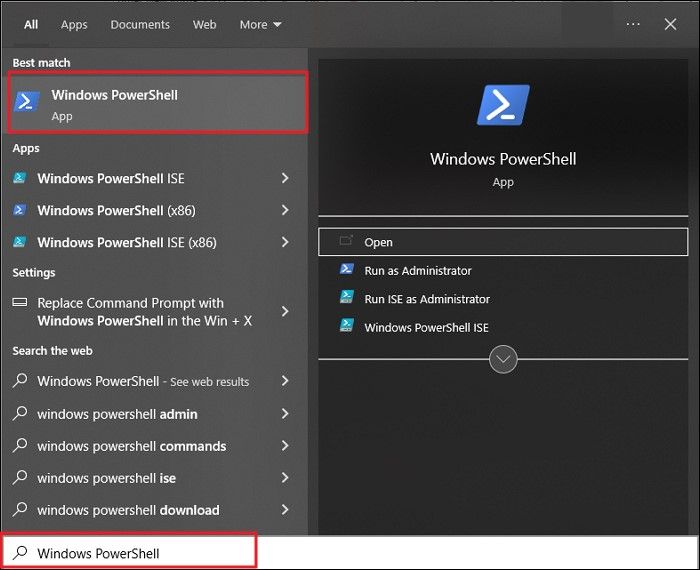Click the magnifier icon beside 'windows powershell ise'
This screenshot has width=700, height=570.
pos(20,478)
